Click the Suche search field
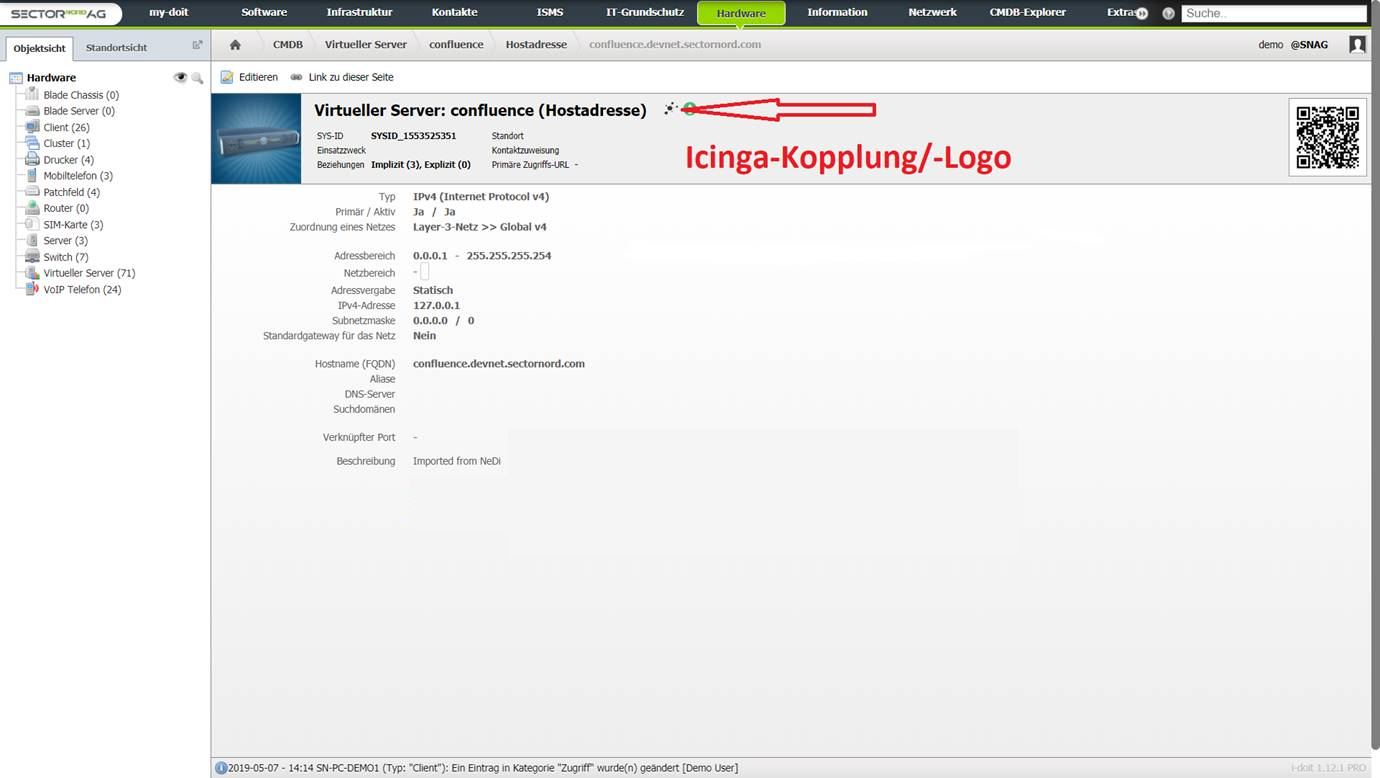 tap(1273, 14)
